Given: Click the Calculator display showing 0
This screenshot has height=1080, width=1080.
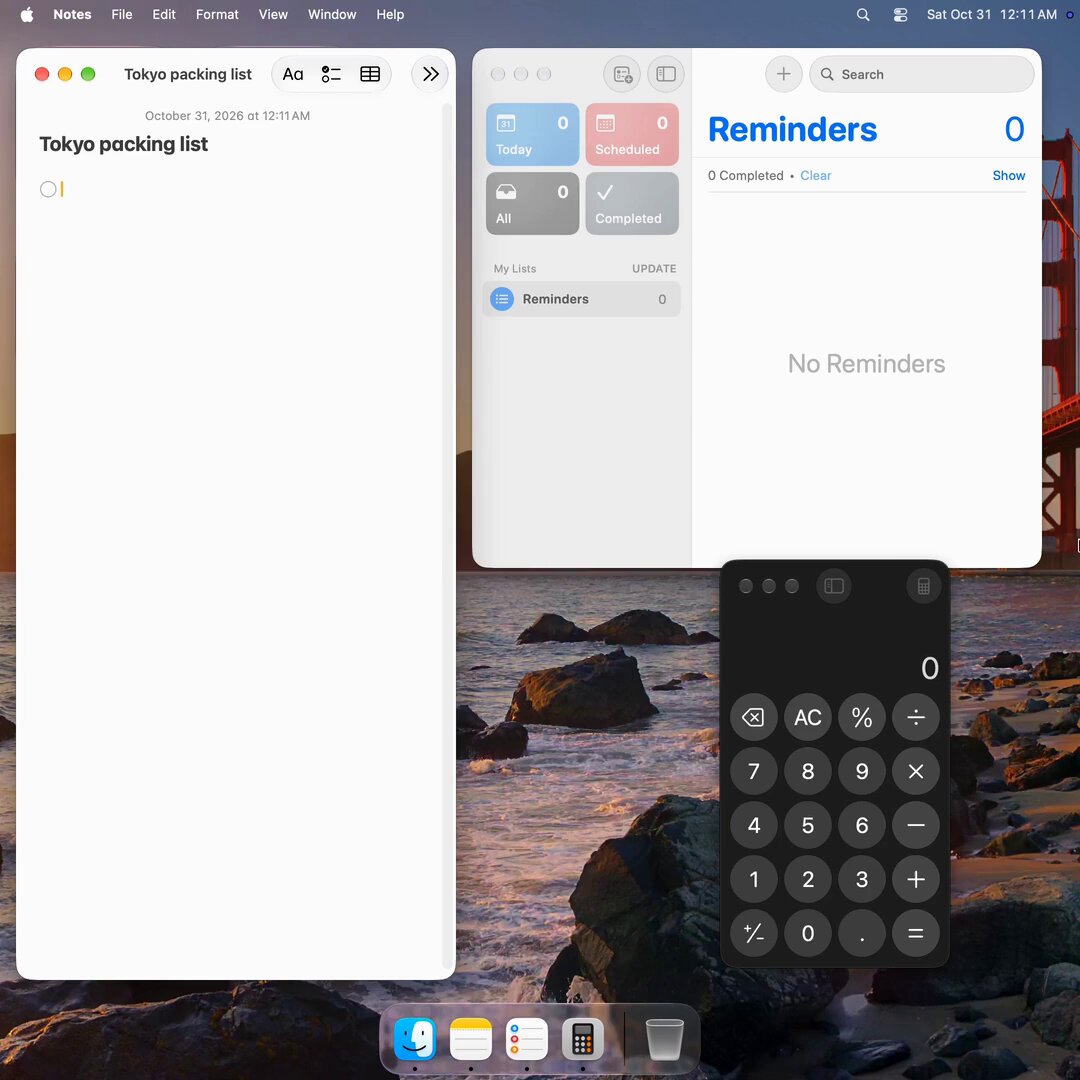Looking at the screenshot, I should pyautogui.click(x=929, y=667).
